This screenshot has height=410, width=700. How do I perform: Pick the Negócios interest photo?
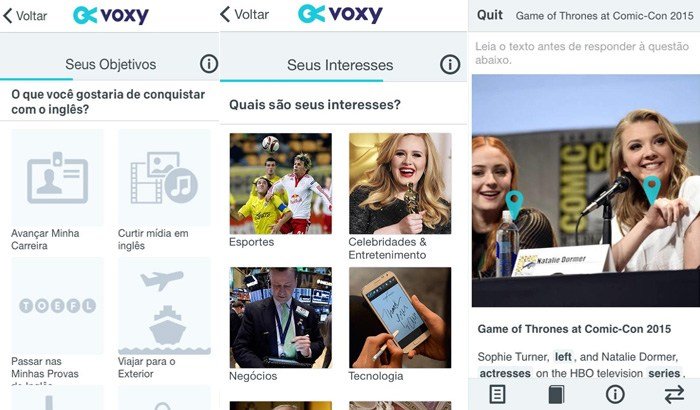pos(280,318)
